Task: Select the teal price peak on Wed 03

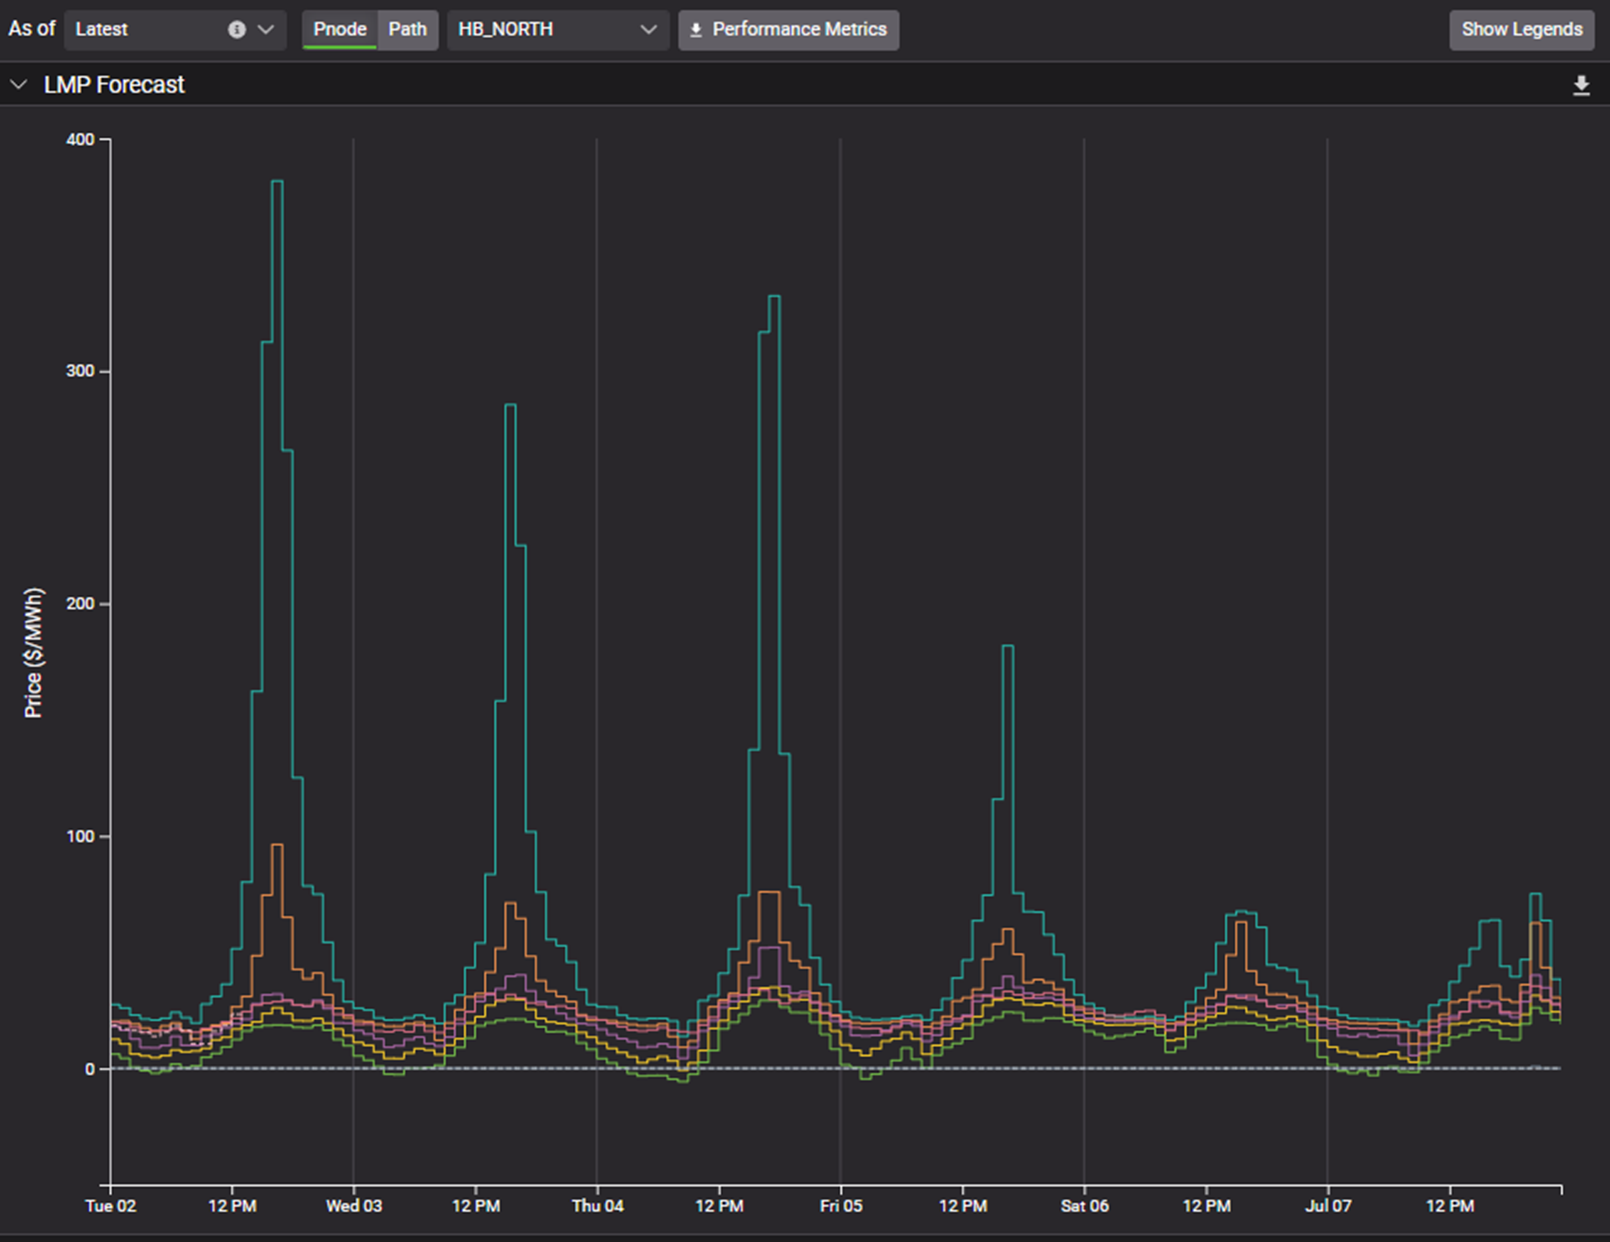Action: click(x=510, y=405)
